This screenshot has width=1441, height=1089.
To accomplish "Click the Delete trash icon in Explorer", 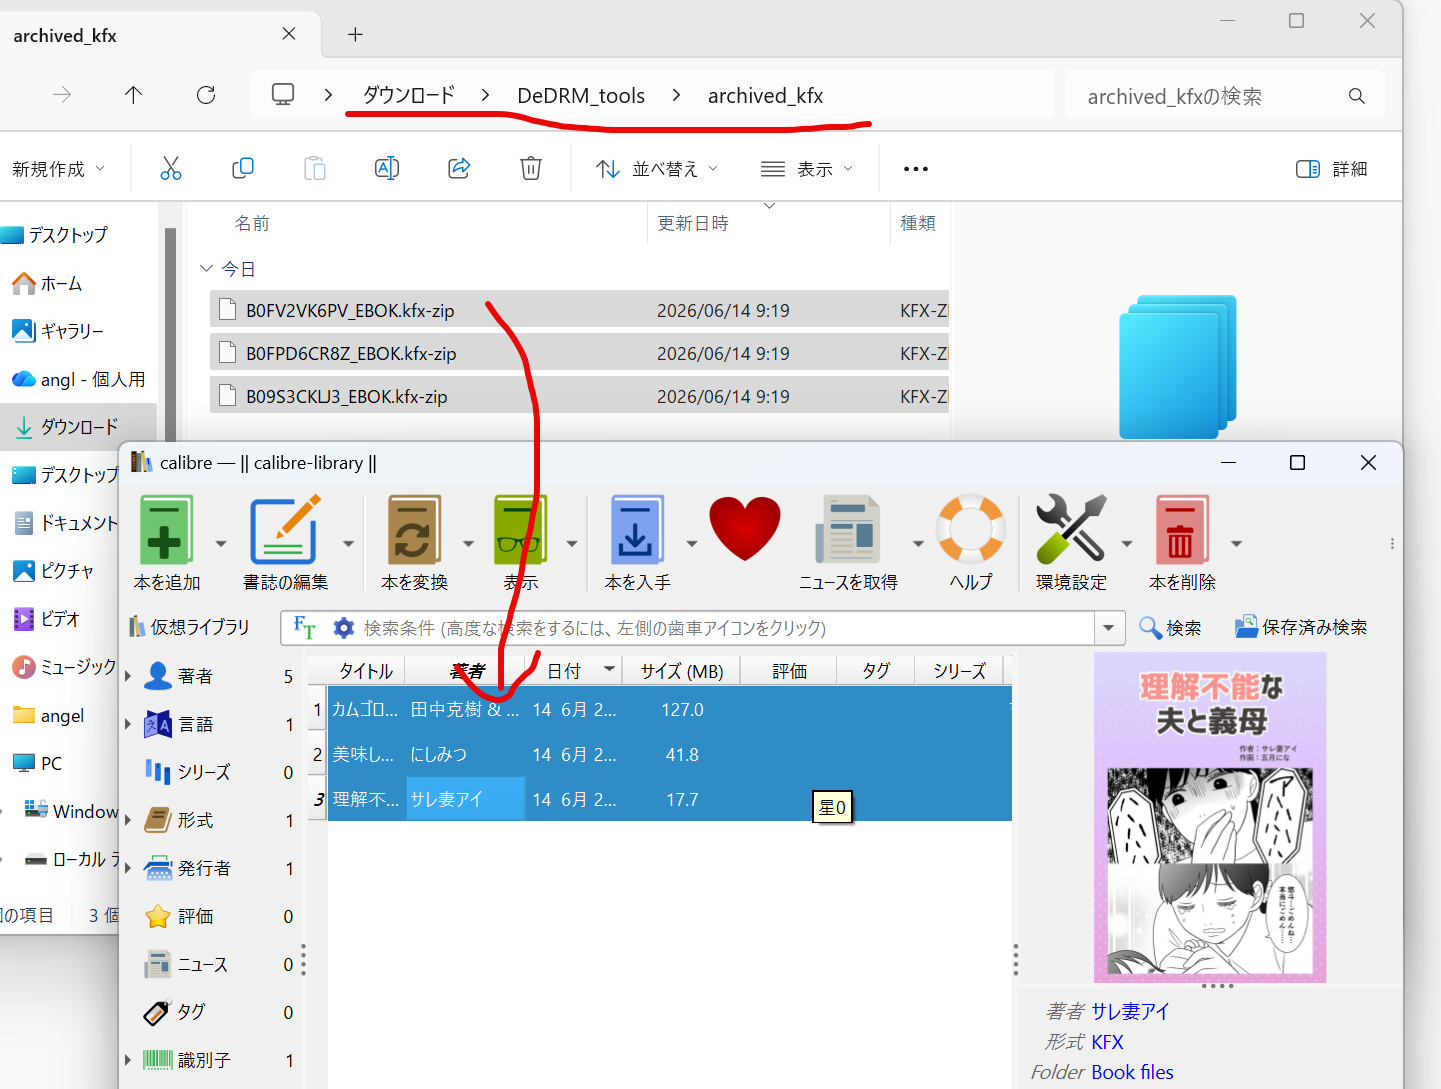I will pos(531,168).
